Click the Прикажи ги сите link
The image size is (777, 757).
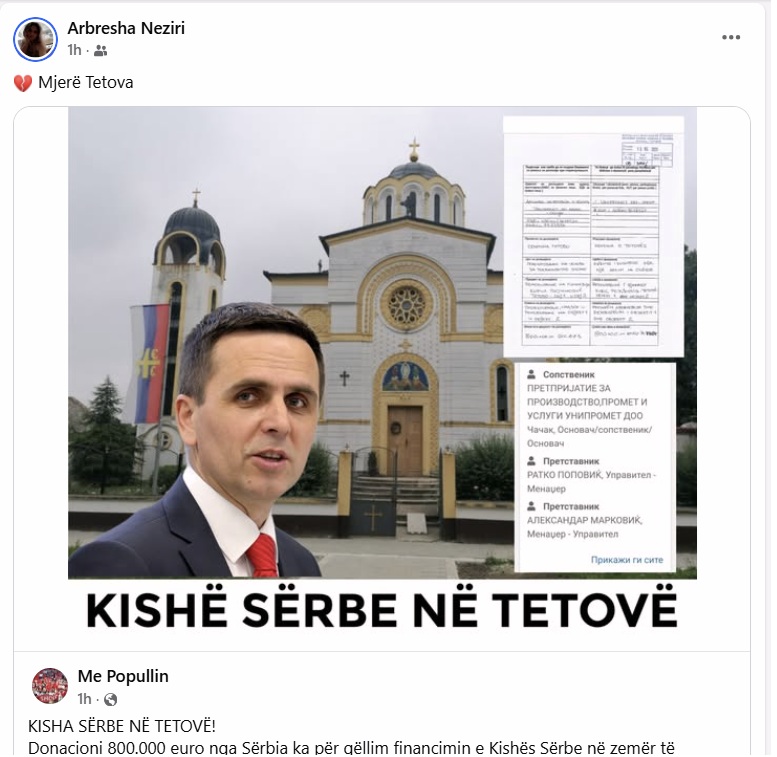626,560
